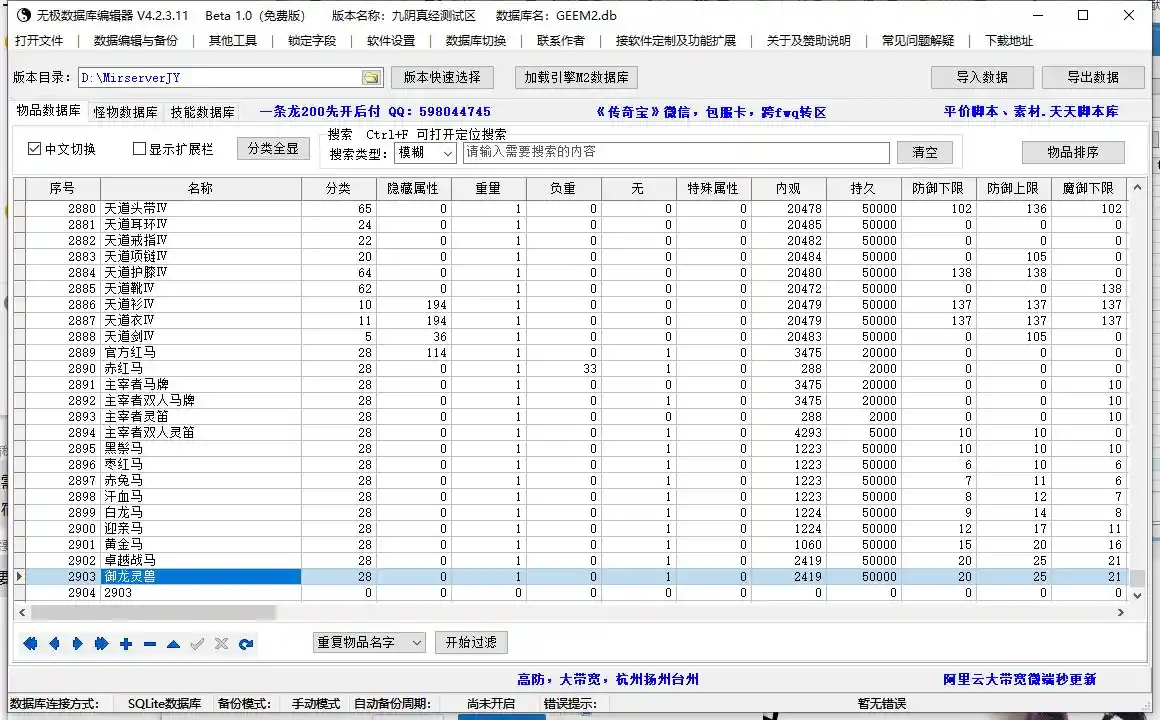Refresh data with curved arrow icon

pyautogui.click(x=246, y=644)
